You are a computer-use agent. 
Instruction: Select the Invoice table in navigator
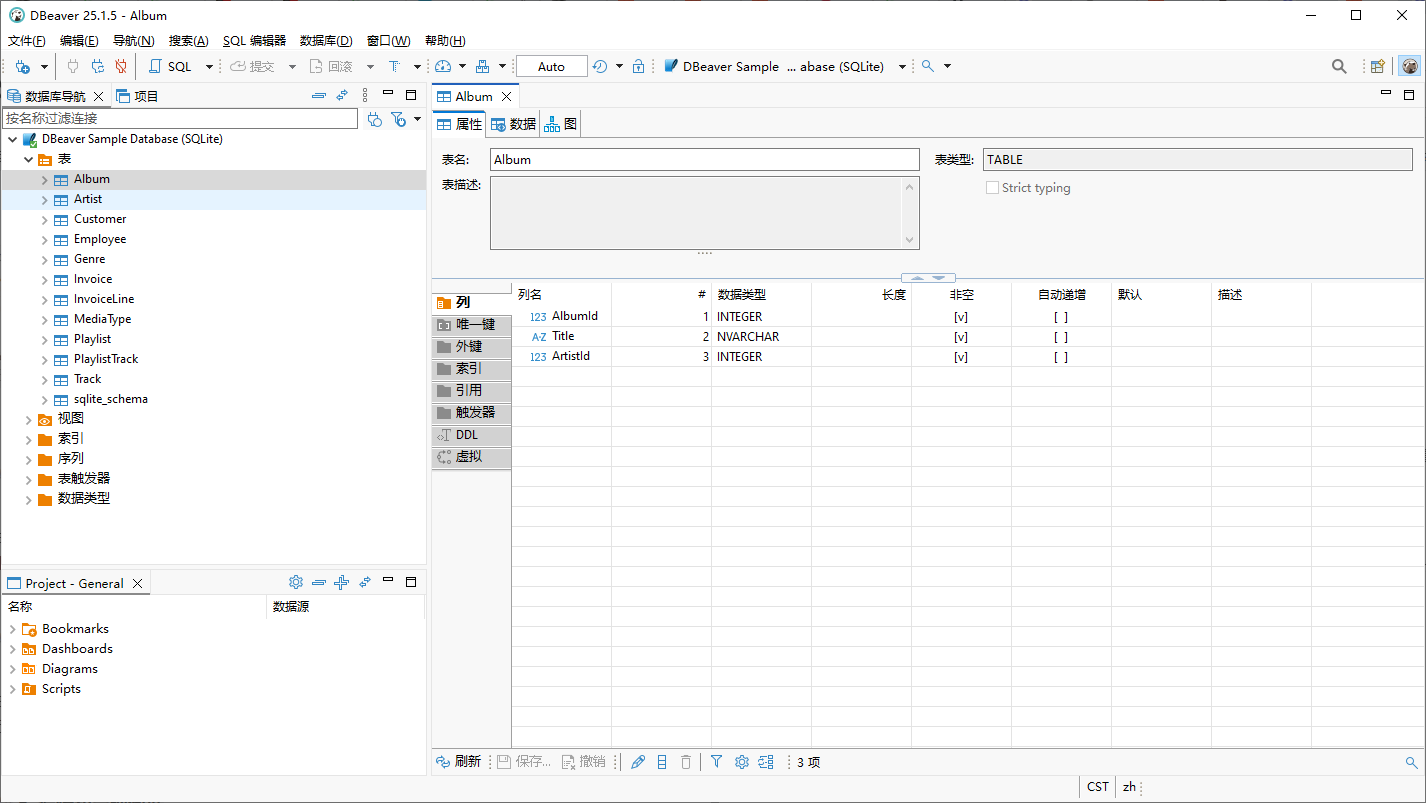92,279
